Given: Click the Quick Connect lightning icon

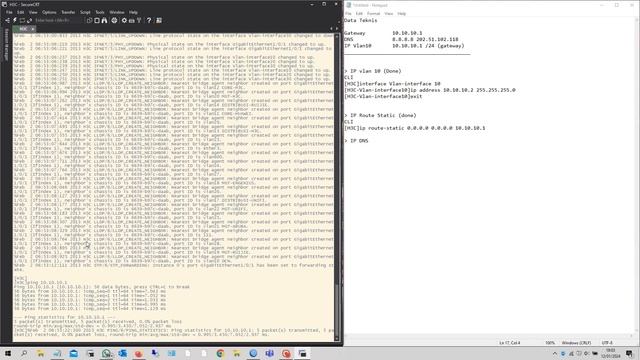Looking at the screenshot, I should [x=15, y=20].
